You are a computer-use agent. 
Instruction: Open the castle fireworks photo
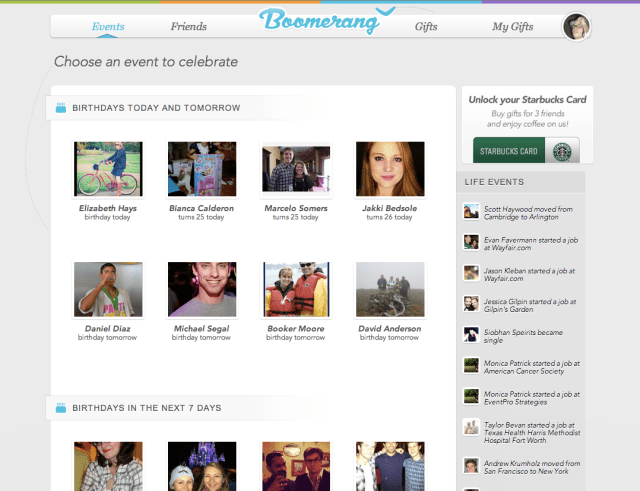point(202,466)
